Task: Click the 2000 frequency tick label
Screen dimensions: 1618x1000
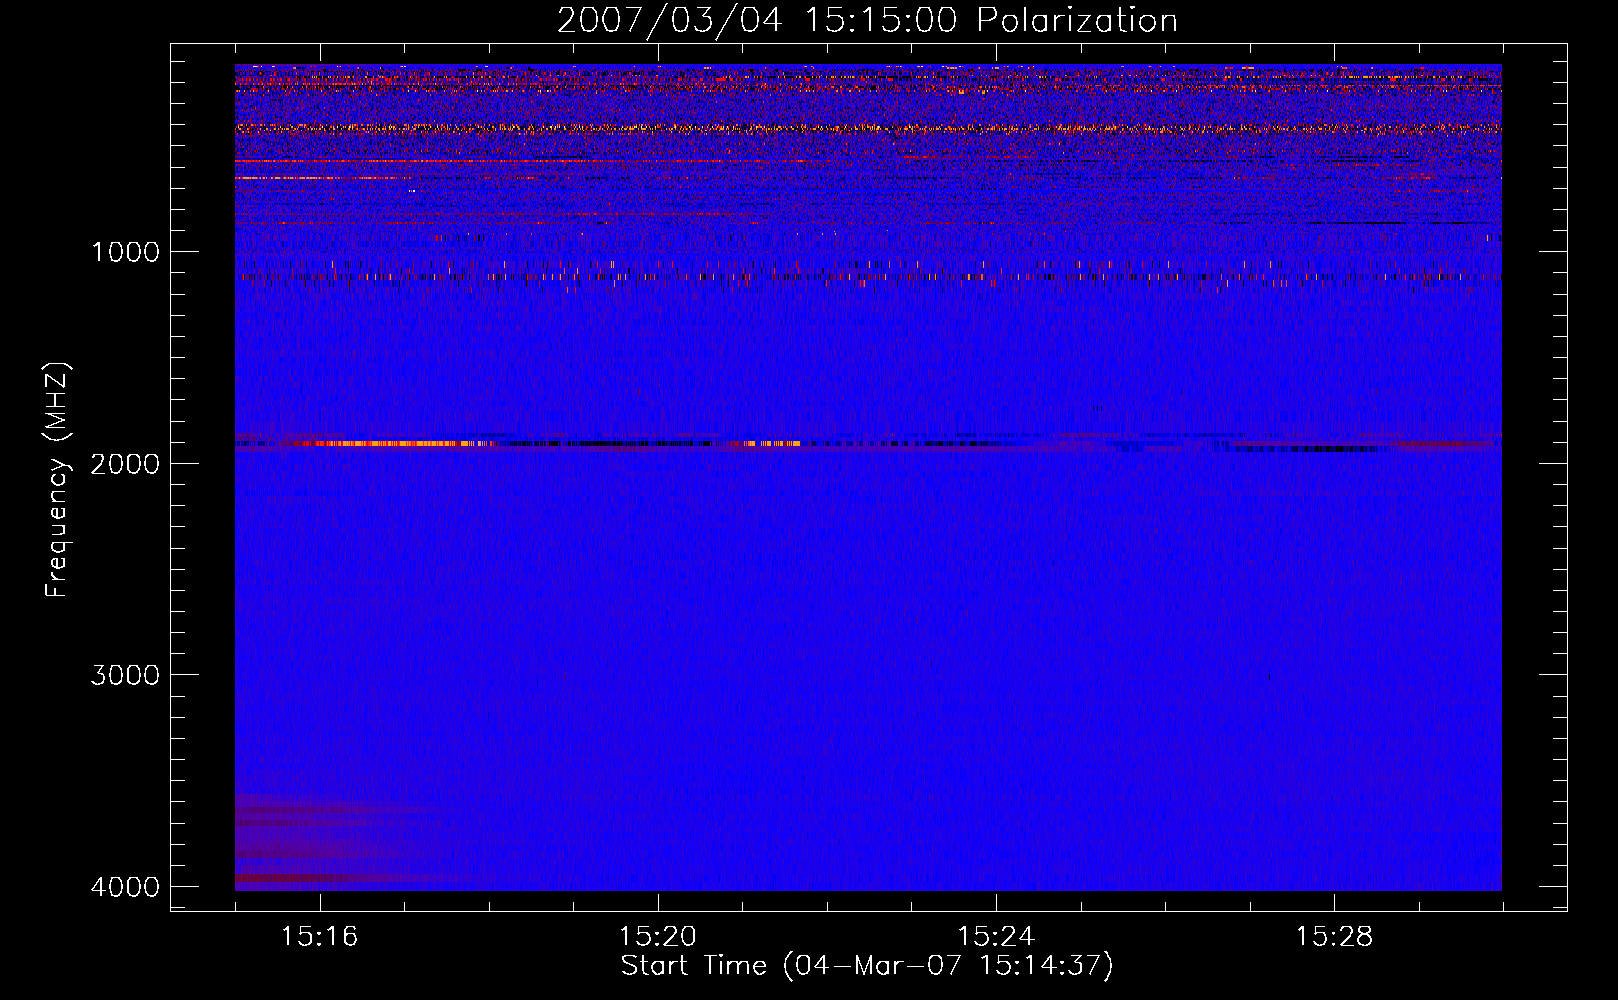Action: [125, 464]
